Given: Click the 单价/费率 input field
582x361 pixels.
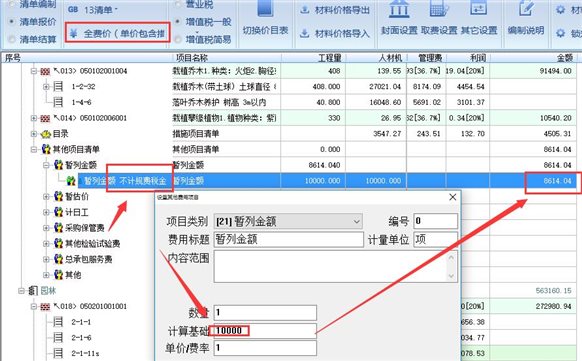Looking at the screenshot, I should pos(265,348).
